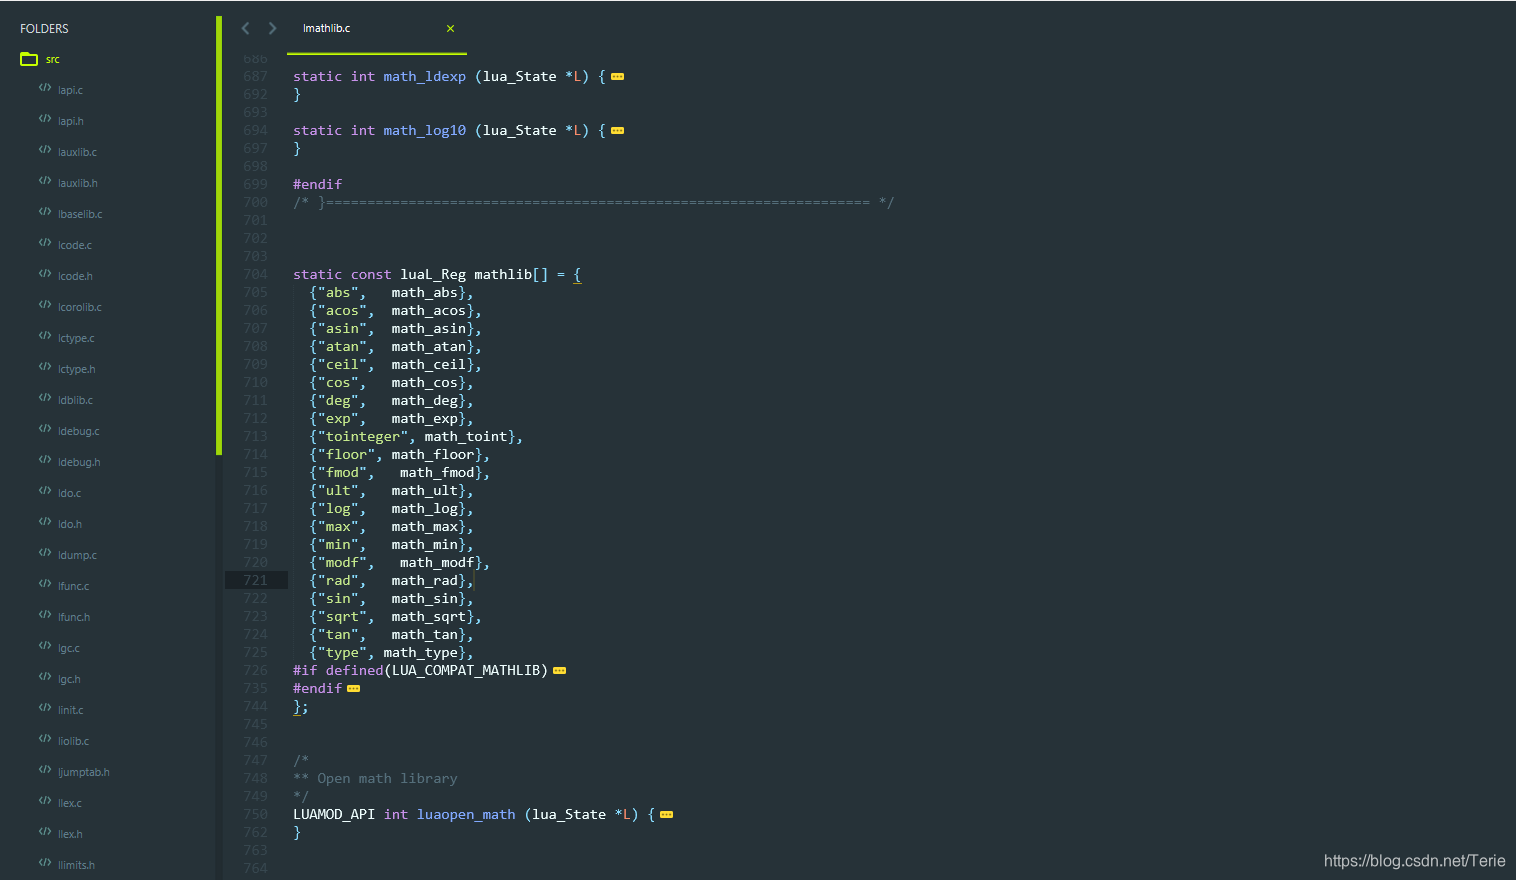Close the lmathlib.c tab

point(450,28)
